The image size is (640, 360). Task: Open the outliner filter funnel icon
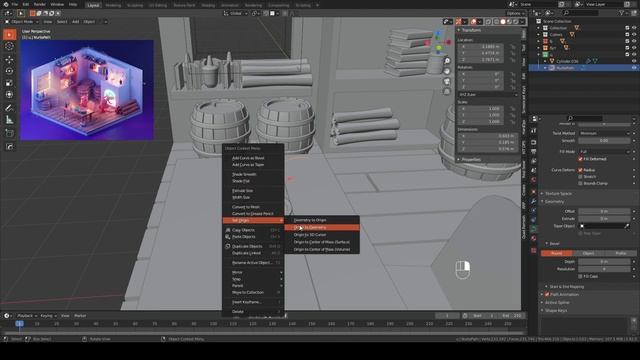(621, 13)
